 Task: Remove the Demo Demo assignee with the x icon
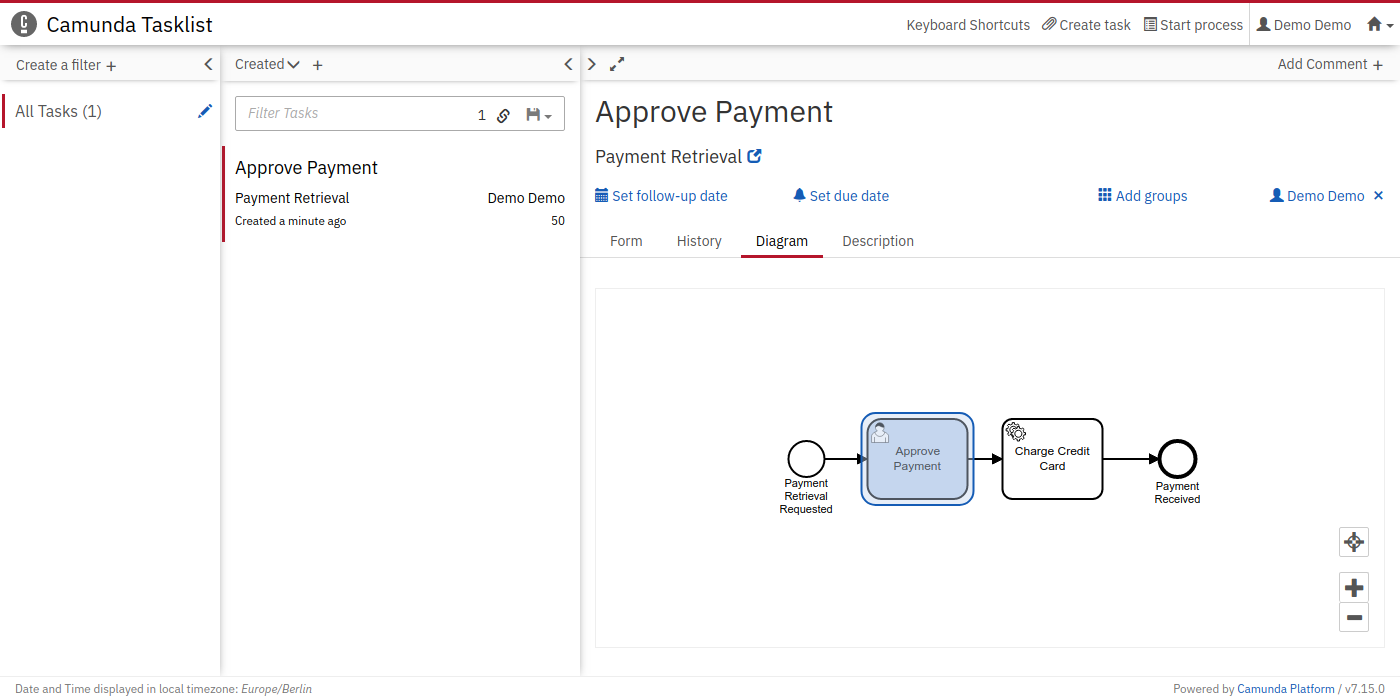coord(1378,196)
